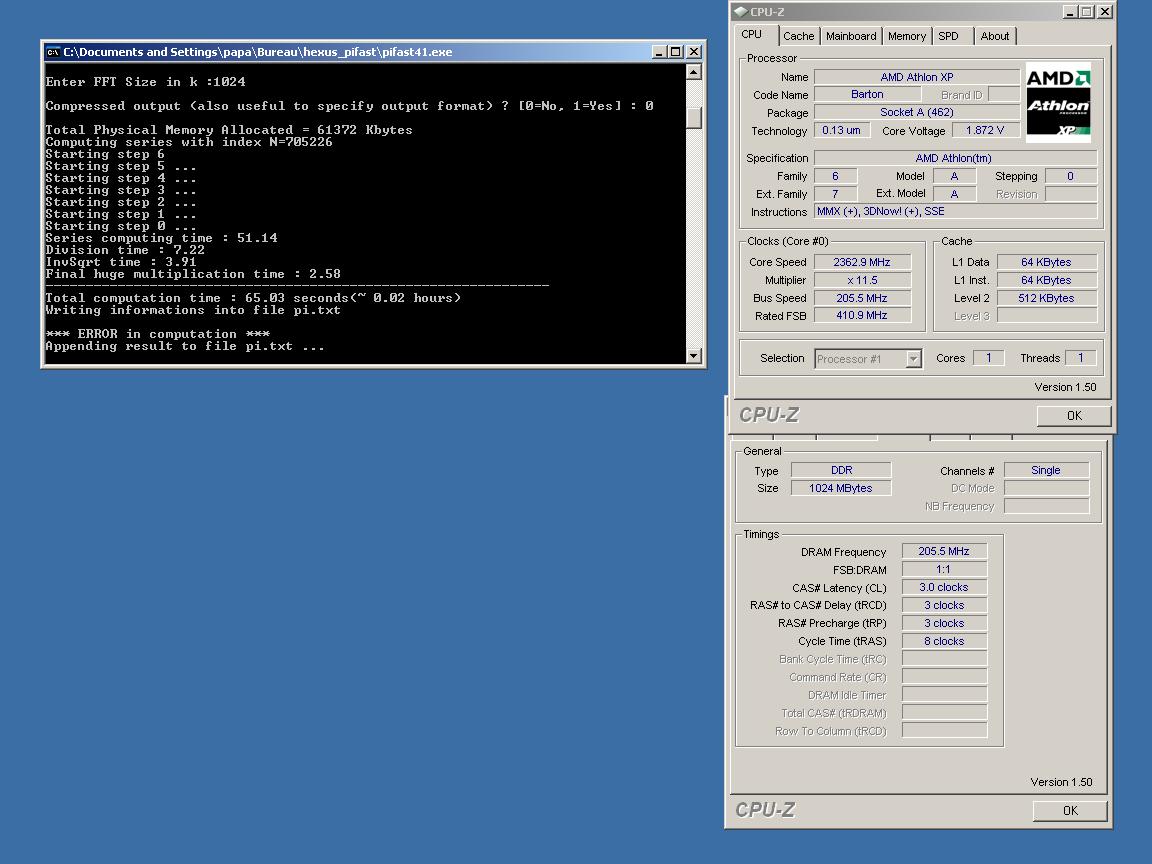Viewport: 1152px width, 864px height.
Task: Close the CPU-Z window
Action: click(x=1104, y=12)
